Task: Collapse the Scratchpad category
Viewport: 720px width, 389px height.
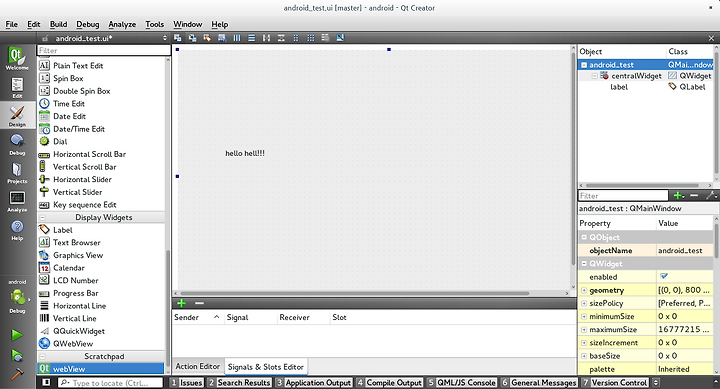Action: click(42, 356)
